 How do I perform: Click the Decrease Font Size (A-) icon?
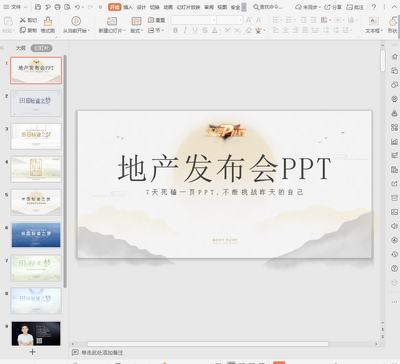[259, 20]
